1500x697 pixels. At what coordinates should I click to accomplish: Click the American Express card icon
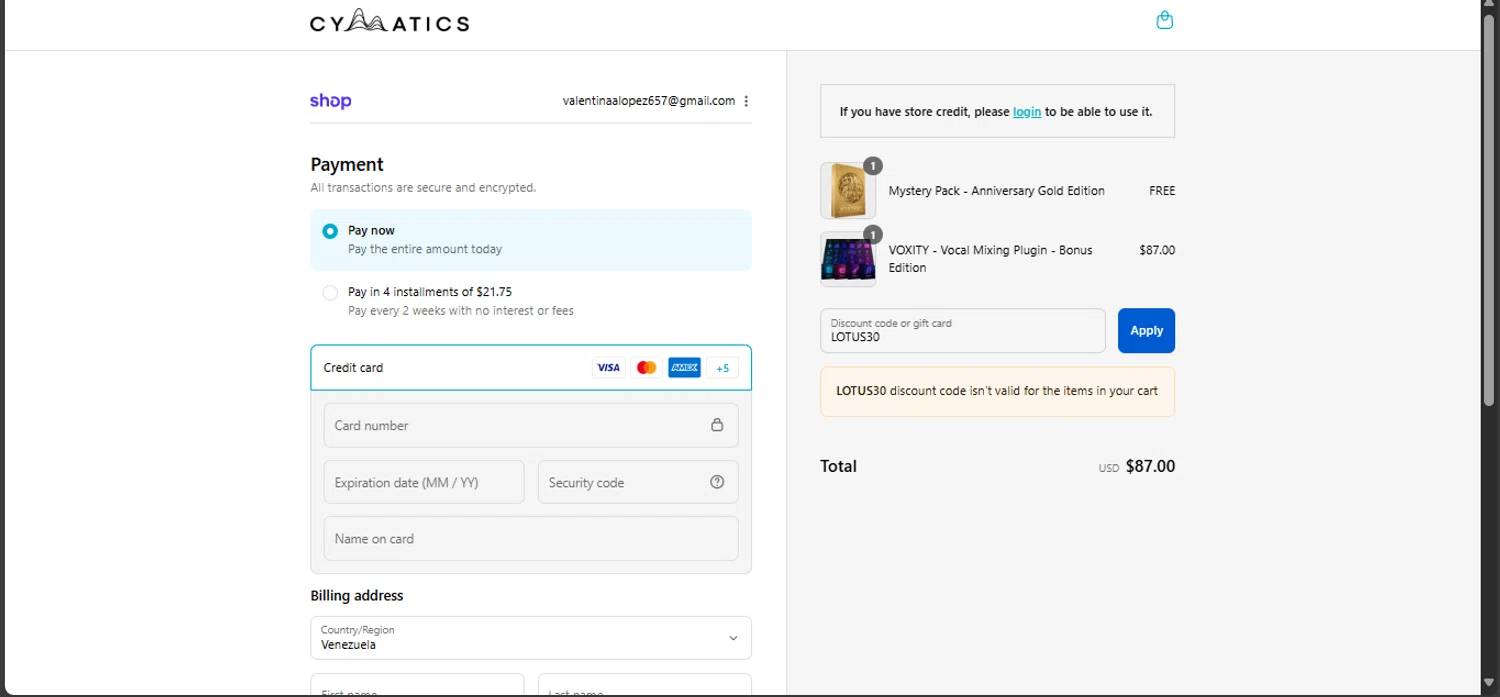pos(684,368)
